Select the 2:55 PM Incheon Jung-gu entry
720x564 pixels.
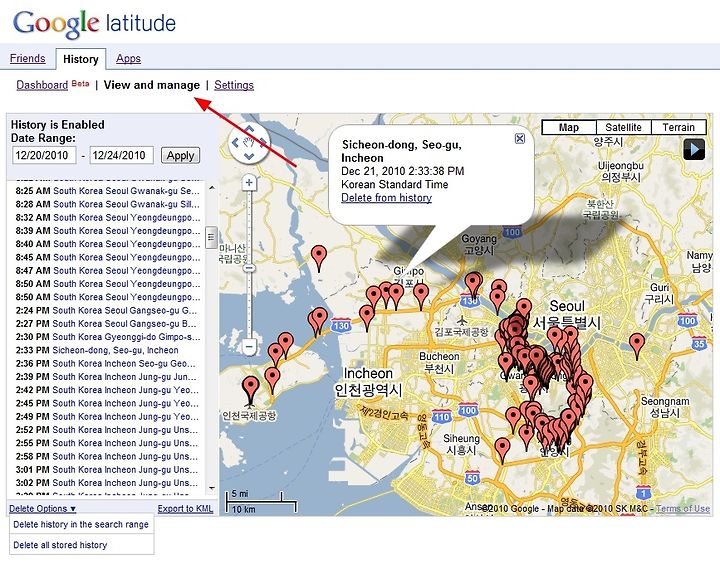coord(107,443)
